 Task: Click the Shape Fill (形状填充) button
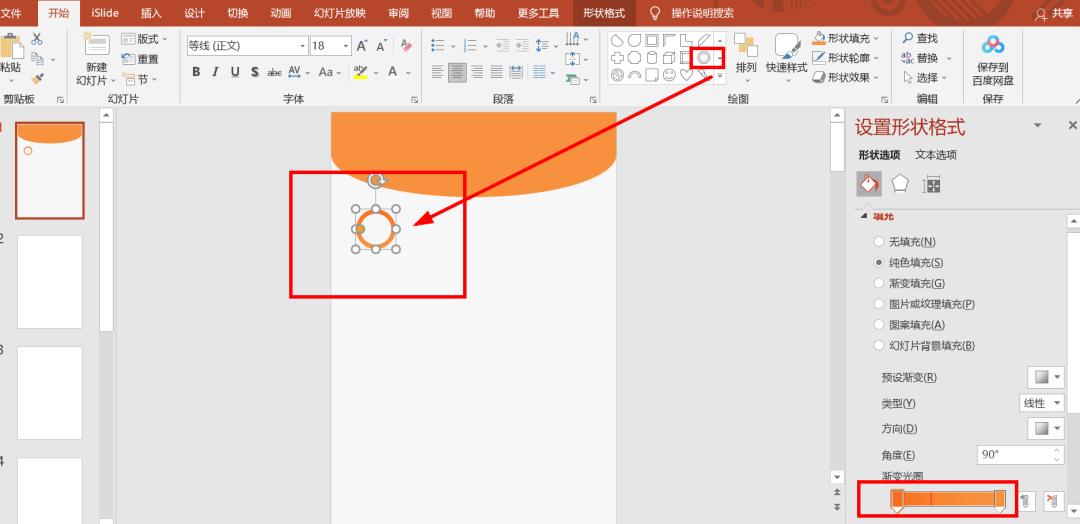point(846,39)
